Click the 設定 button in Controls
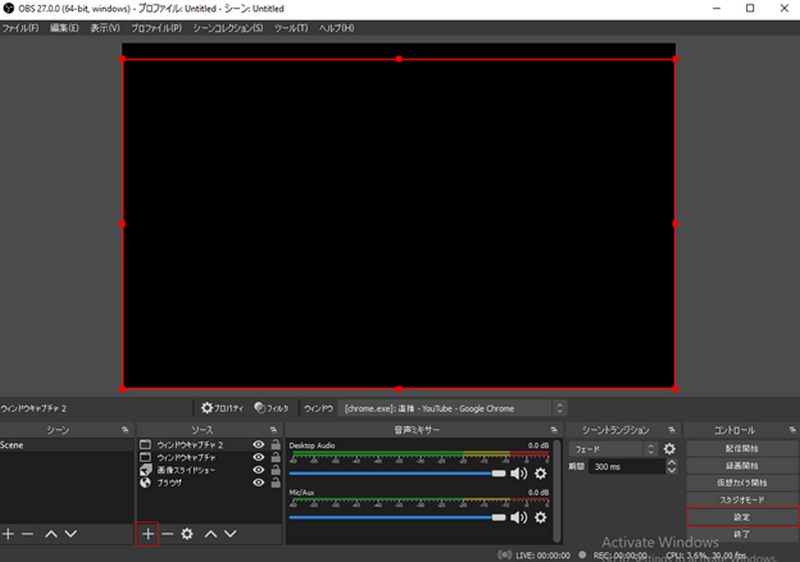This screenshot has width=800, height=562. tap(742, 517)
